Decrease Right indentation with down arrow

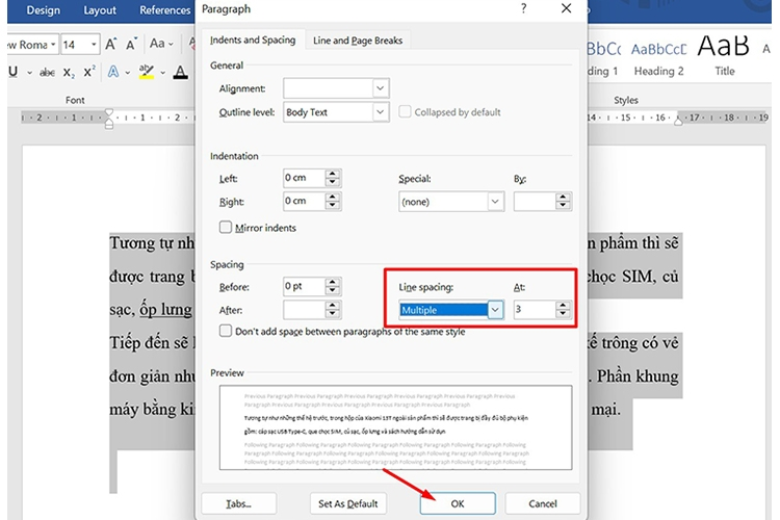point(333,206)
